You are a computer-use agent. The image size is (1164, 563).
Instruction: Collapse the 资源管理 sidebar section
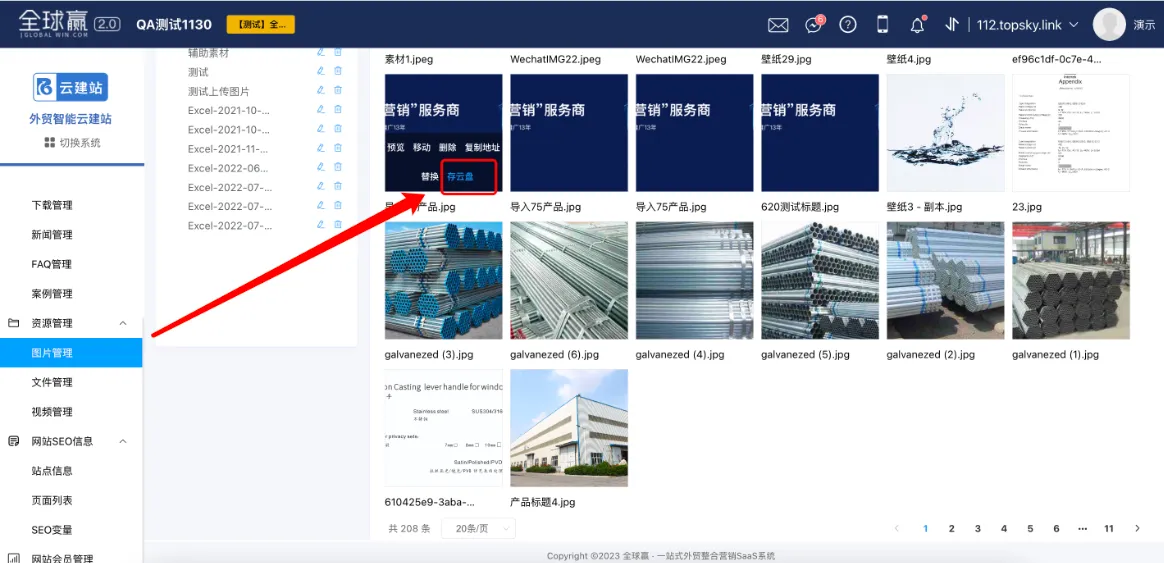pyautogui.click(x=123, y=324)
